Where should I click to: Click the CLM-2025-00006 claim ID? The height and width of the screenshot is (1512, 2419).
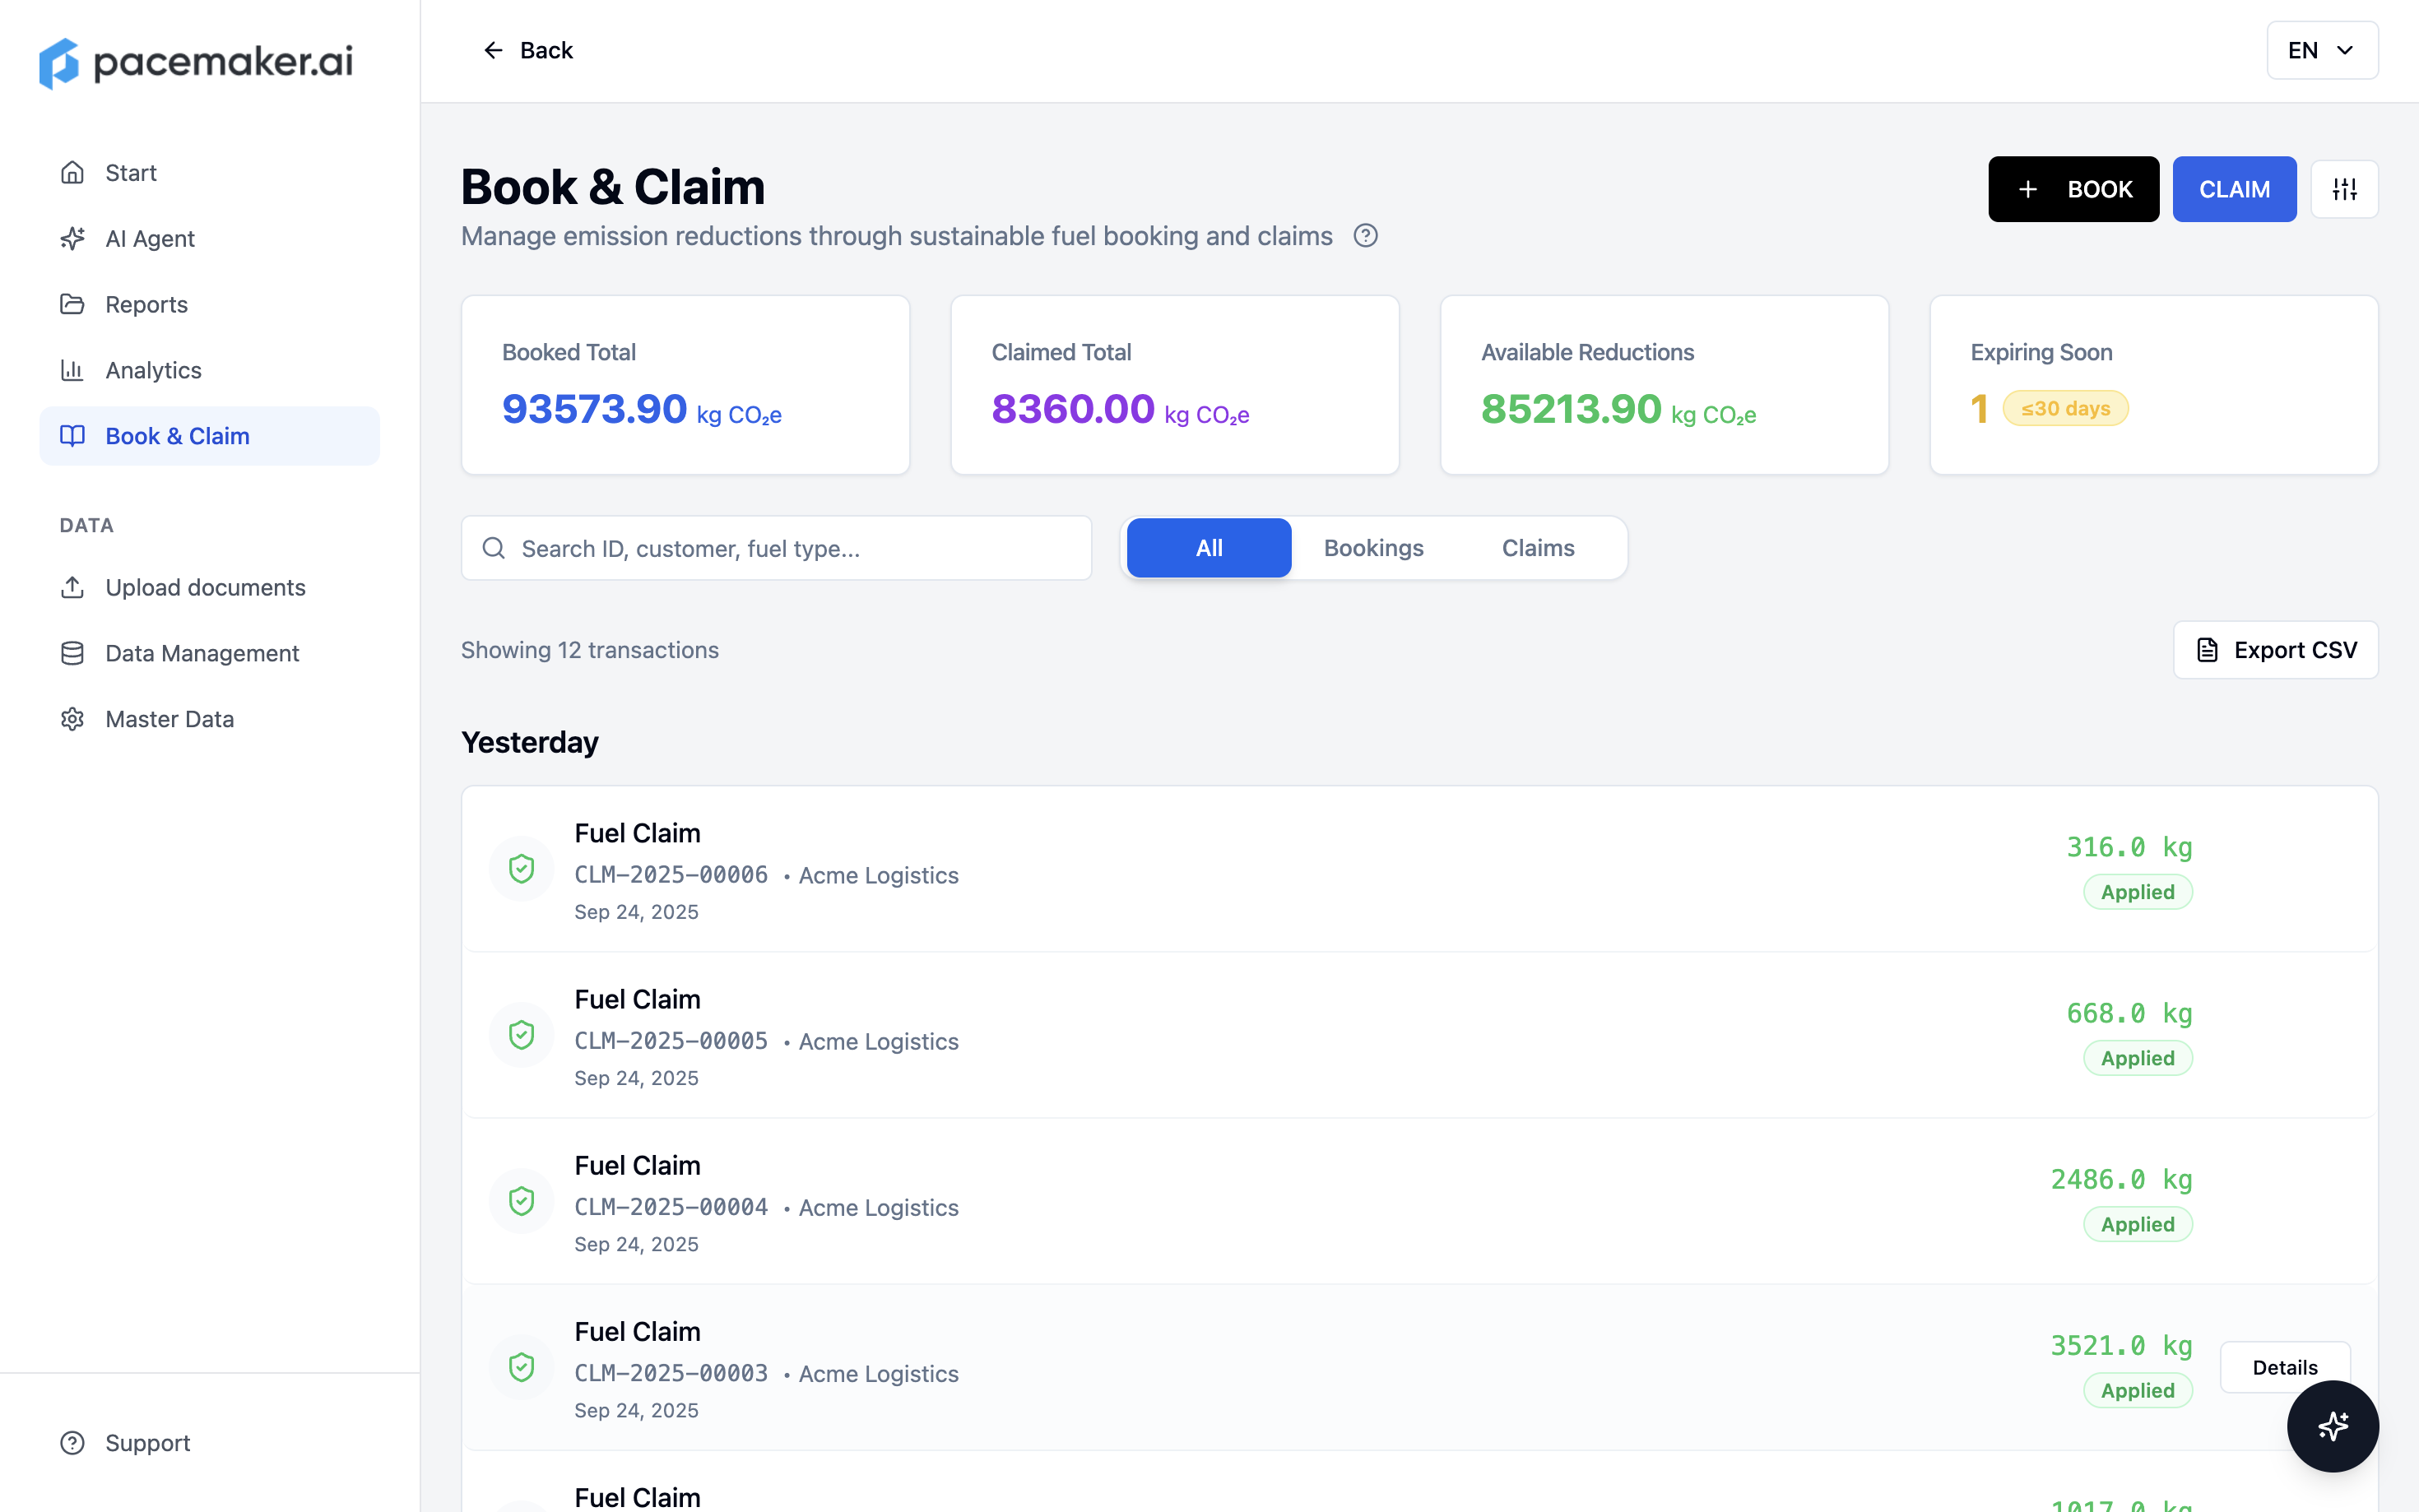671,875
